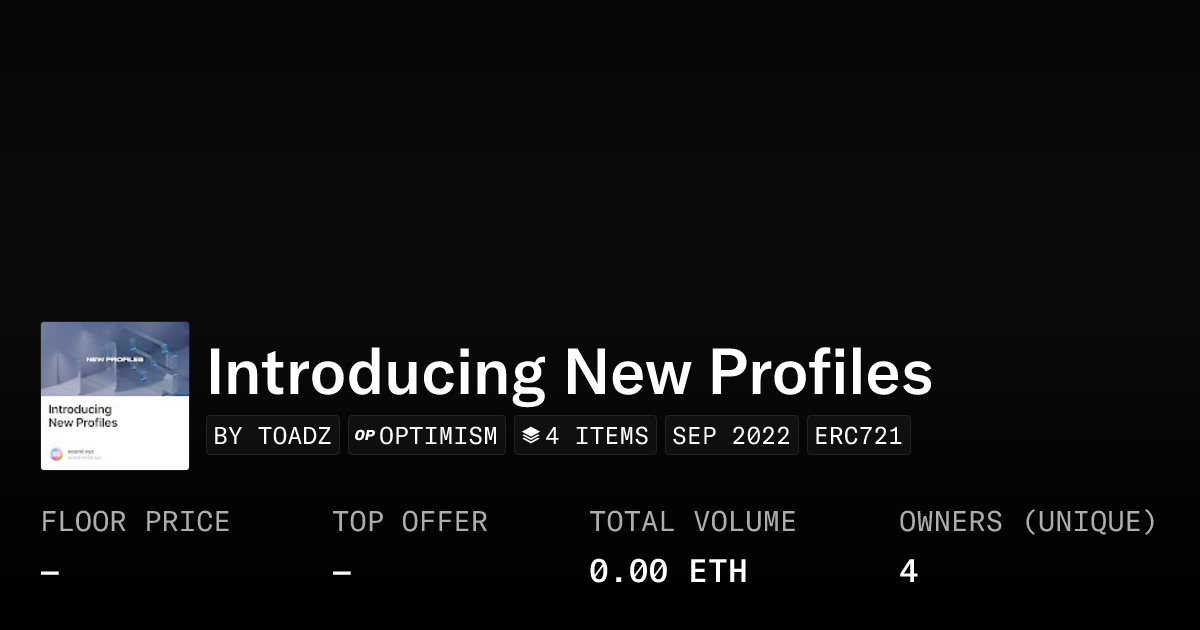The image size is (1200, 630).
Task: Click the stacked layers icon beside 4 ITEMS
Action: click(x=531, y=436)
